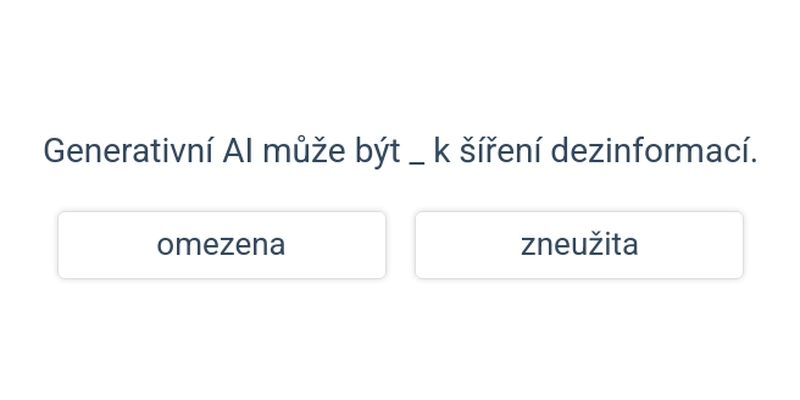
Task: Click the word 'být' before the blank
Action: pyautogui.click(x=377, y=152)
